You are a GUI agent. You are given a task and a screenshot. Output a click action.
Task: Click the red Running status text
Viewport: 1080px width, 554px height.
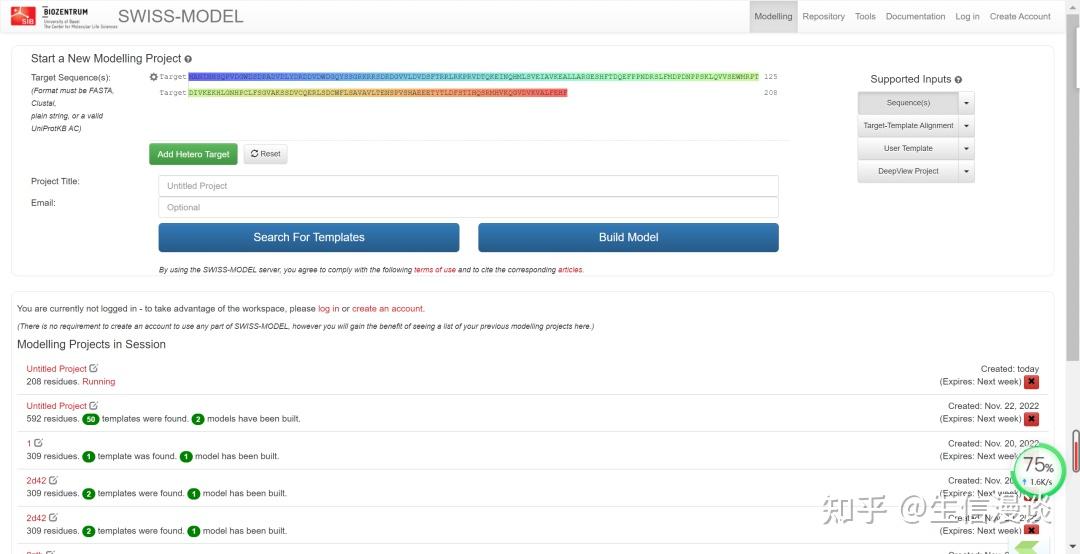click(98, 382)
